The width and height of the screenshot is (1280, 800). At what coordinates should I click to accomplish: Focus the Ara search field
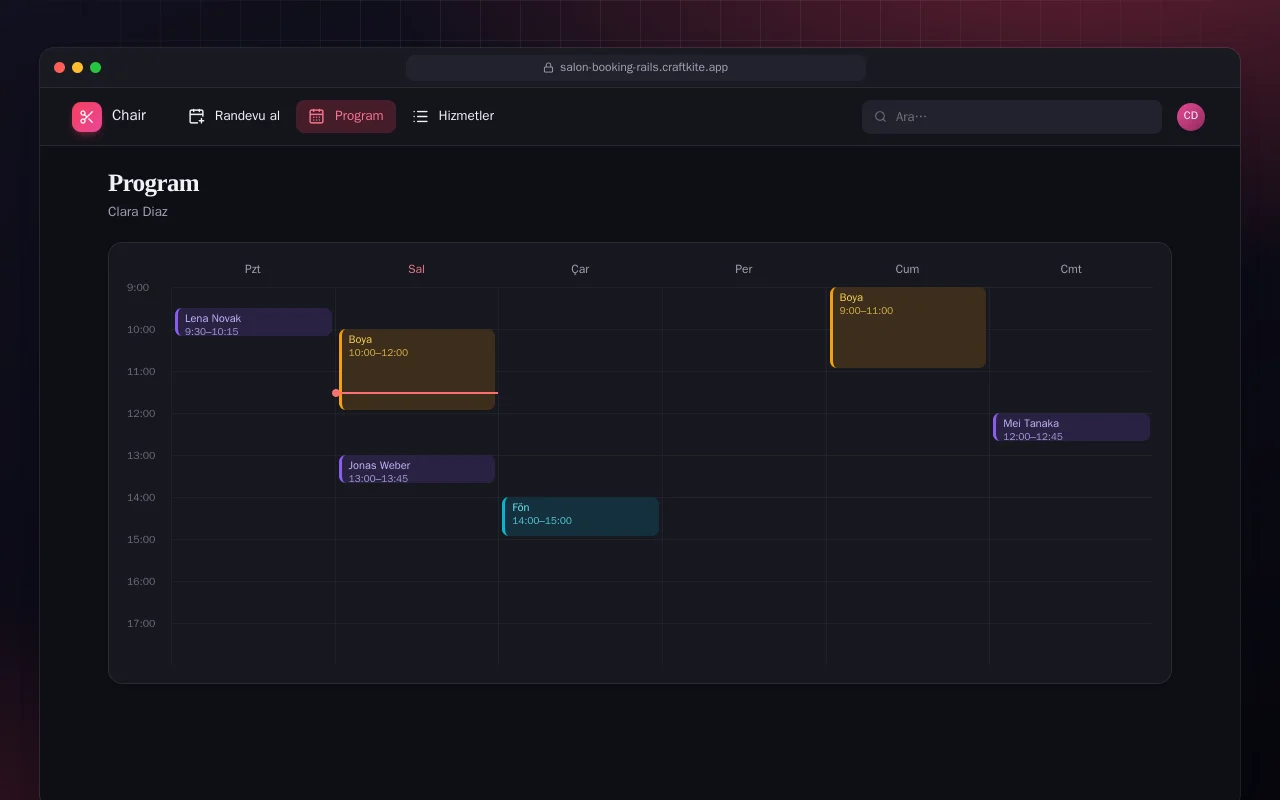1012,117
